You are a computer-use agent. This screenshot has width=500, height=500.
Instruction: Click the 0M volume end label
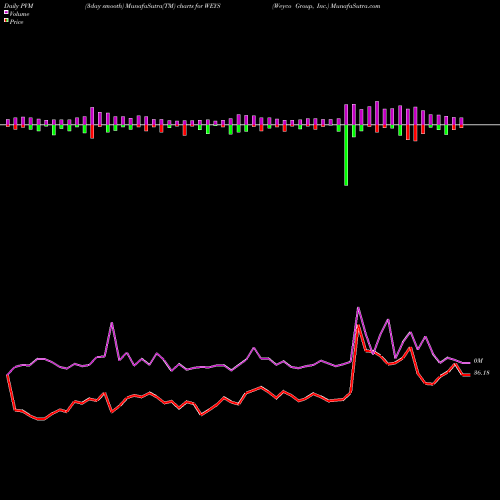[x=478, y=361]
